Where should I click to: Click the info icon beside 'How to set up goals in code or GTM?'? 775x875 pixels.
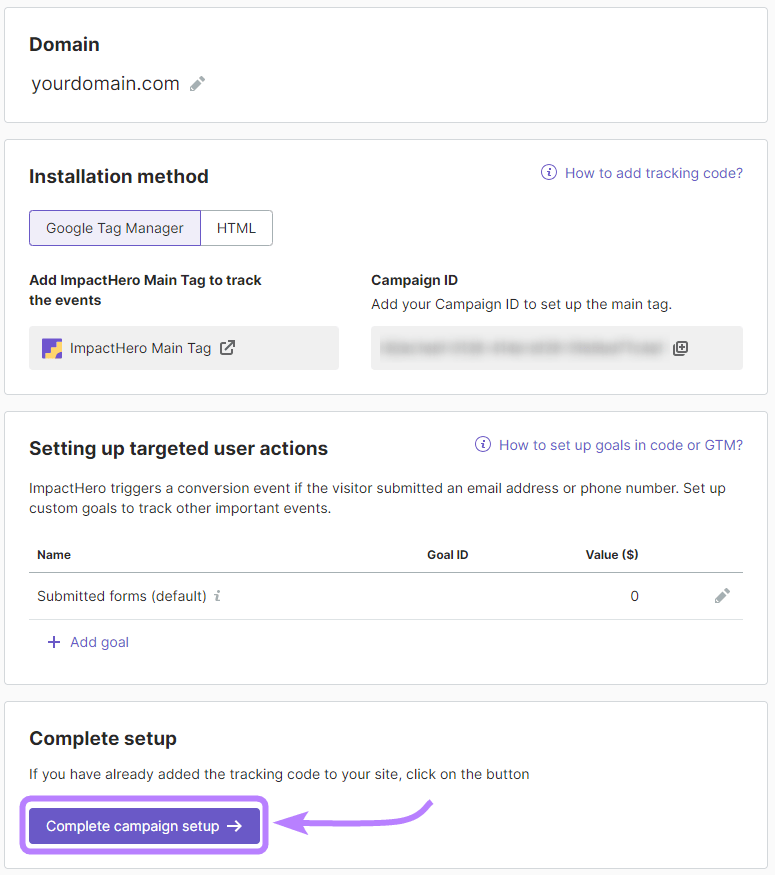483,444
